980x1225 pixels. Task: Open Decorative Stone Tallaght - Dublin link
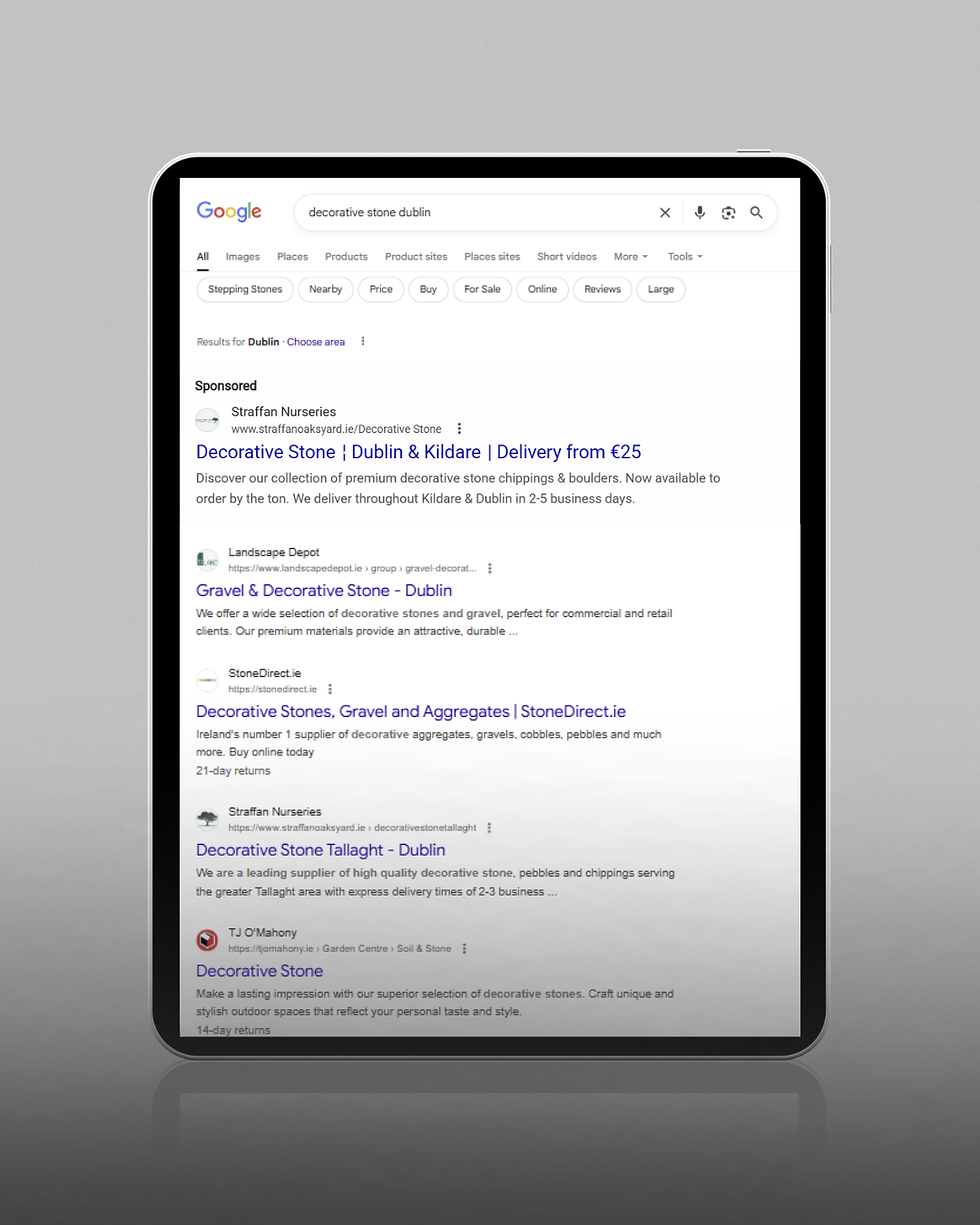click(x=321, y=850)
